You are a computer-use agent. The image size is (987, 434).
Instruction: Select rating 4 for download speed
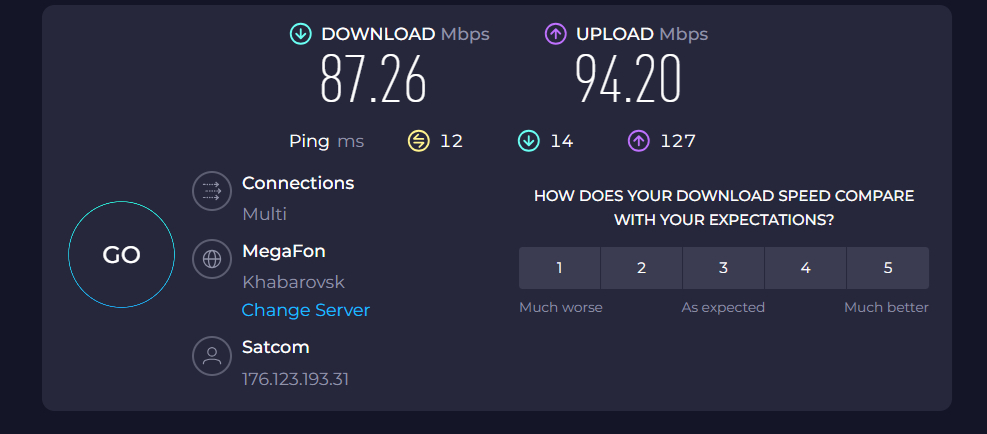click(806, 268)
